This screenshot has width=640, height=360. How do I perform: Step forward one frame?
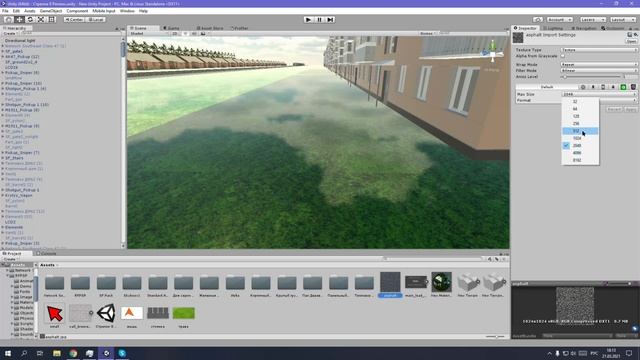click(x=331, y=20)
